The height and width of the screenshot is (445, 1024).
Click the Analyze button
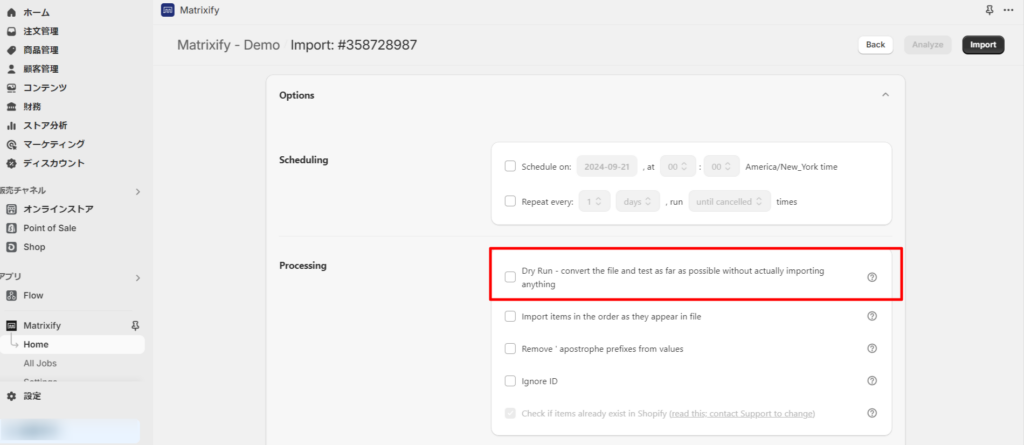927,44
